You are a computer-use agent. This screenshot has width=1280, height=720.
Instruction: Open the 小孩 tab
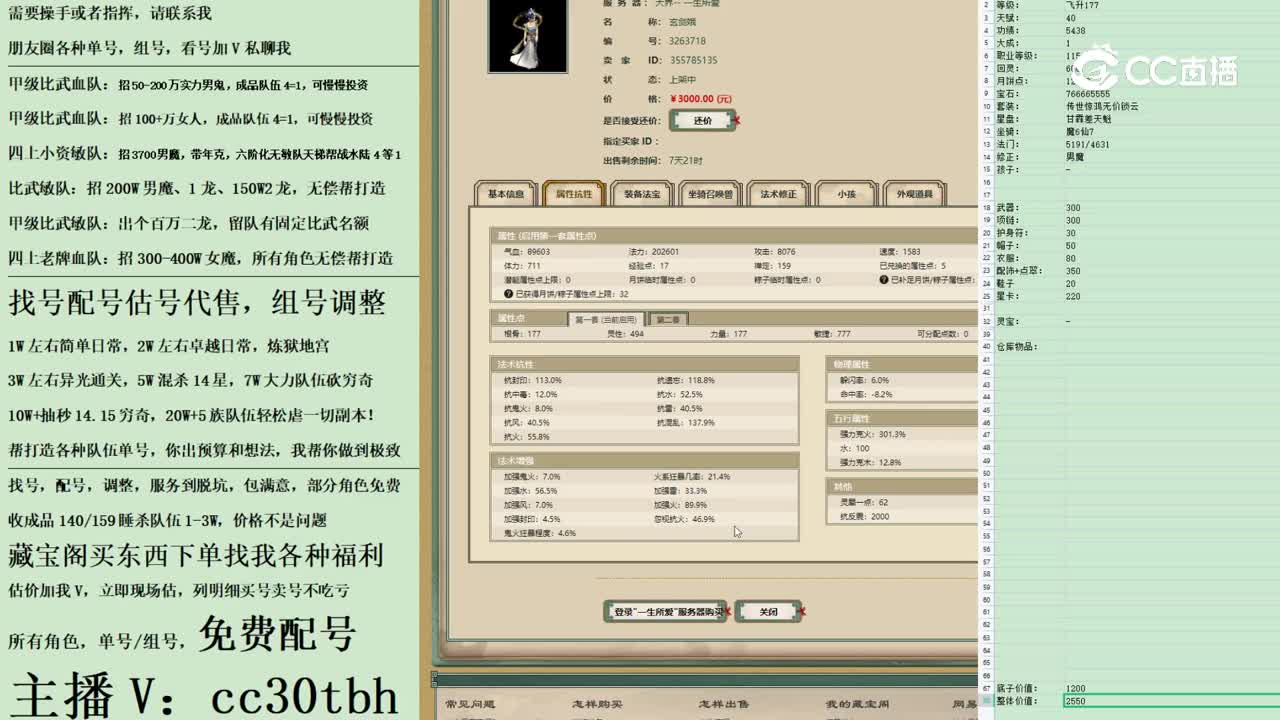[x=846, y=194]
